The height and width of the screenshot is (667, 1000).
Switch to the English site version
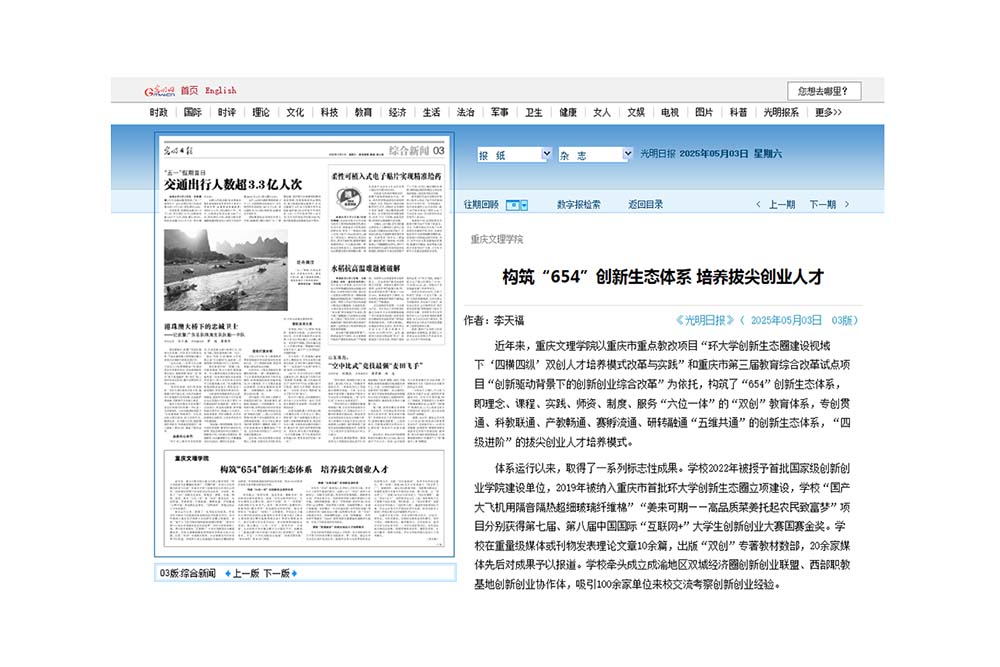(220, 90)
